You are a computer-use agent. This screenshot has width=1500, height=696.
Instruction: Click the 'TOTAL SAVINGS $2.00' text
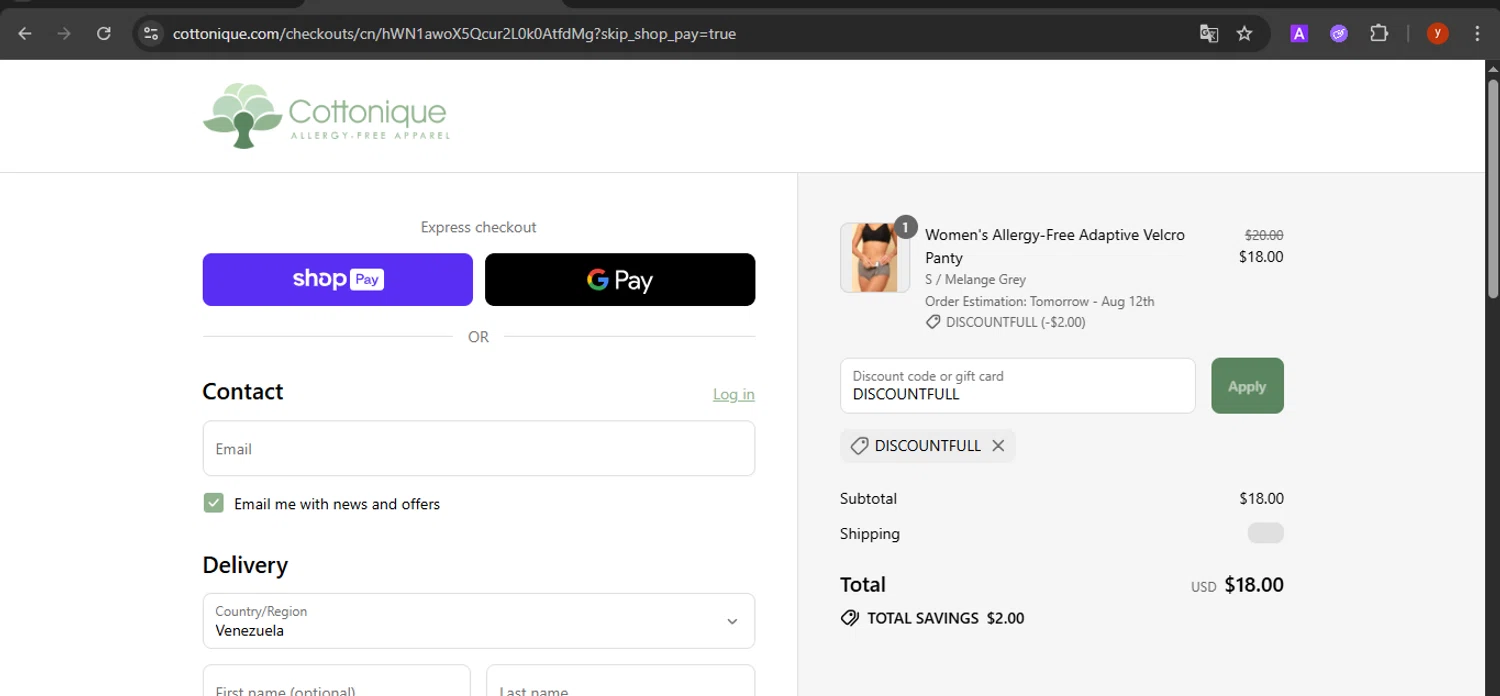(x=946, y=618)
